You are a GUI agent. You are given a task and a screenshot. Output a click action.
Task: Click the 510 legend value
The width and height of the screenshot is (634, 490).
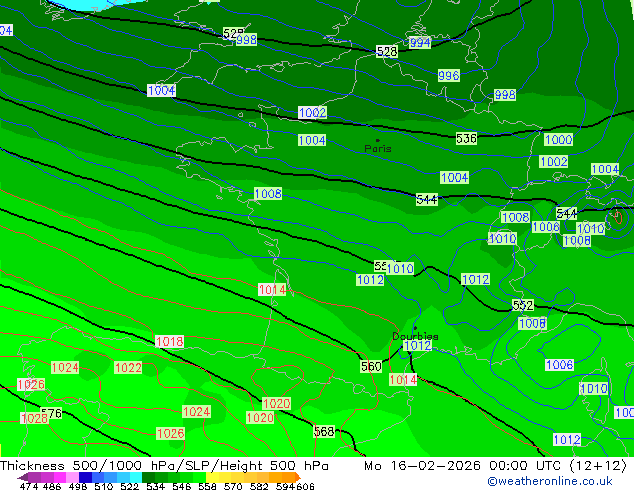(104, 486)
